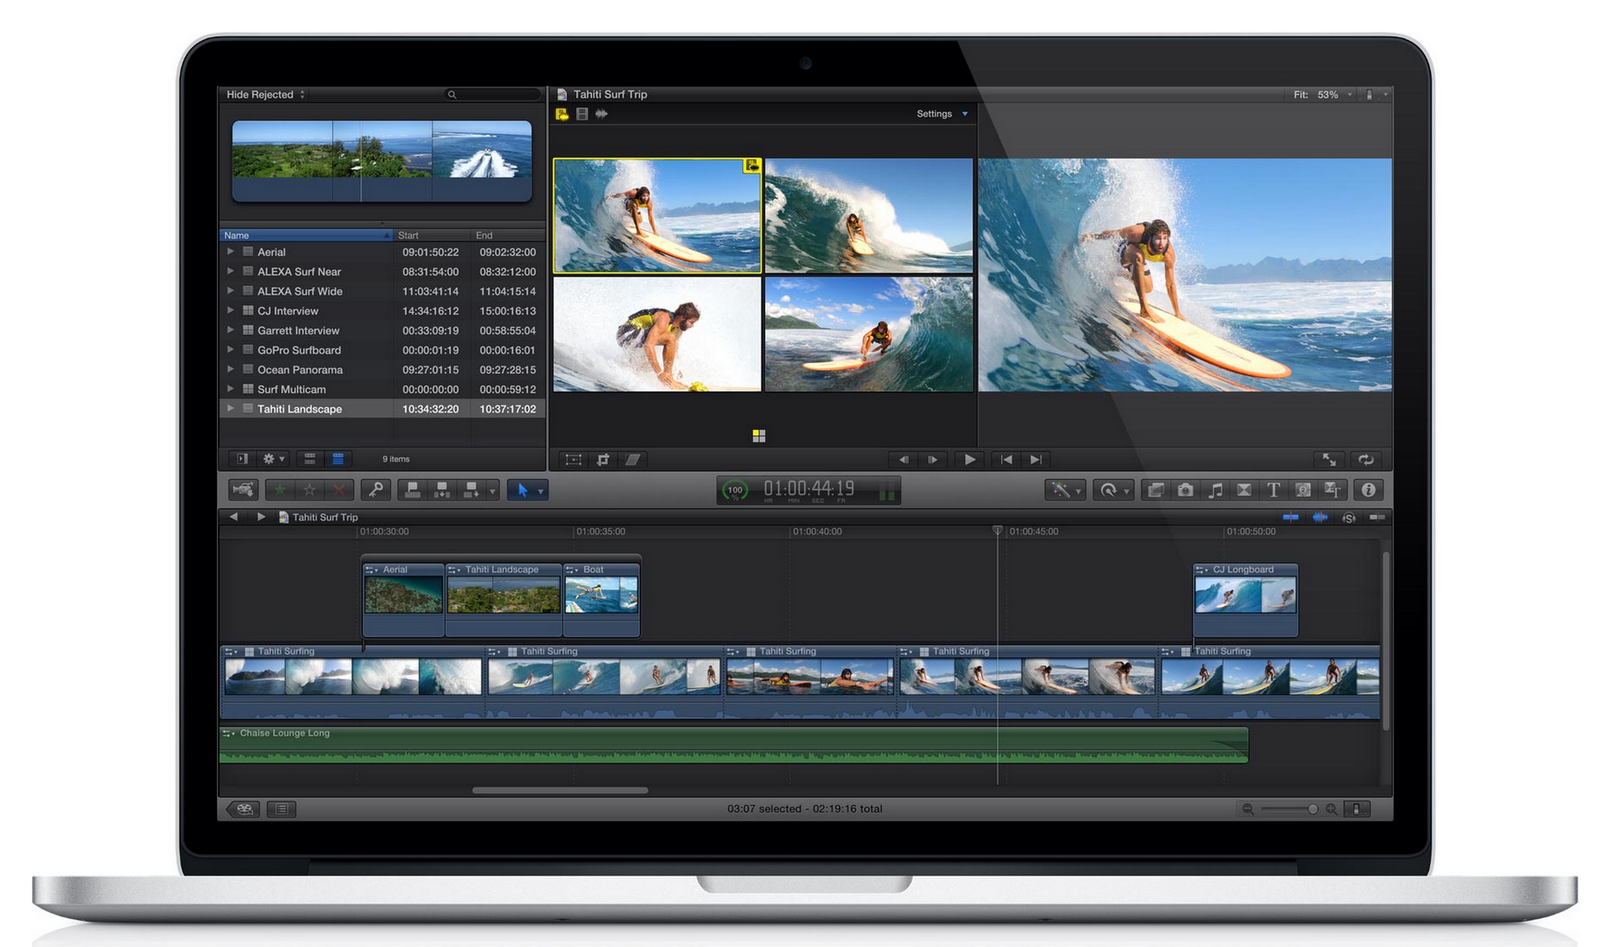Expand the Surf Multicam clip row

(x=230, y=389)
